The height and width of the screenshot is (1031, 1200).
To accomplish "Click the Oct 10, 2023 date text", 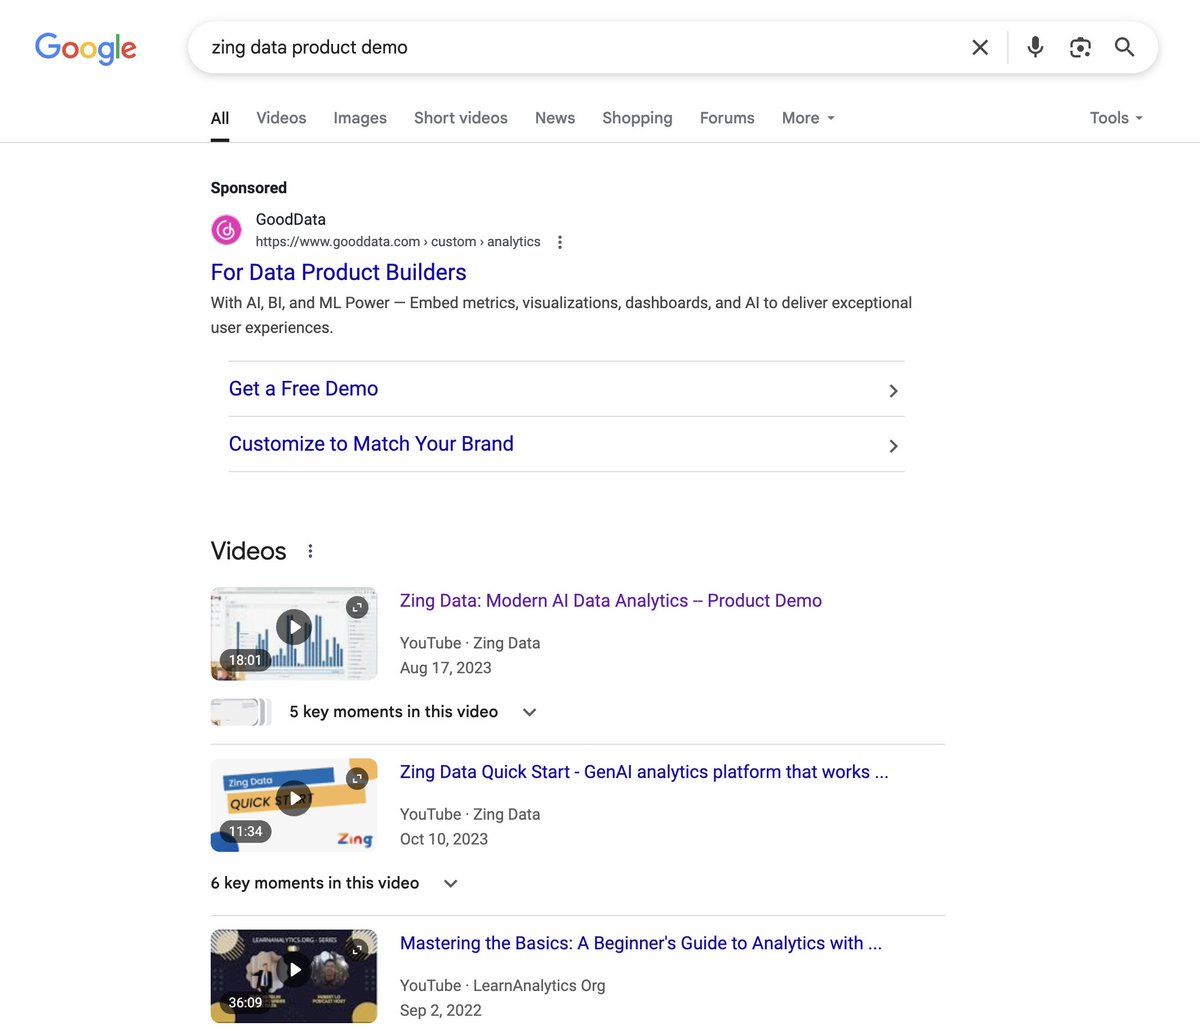I will [x=444, y=839].
